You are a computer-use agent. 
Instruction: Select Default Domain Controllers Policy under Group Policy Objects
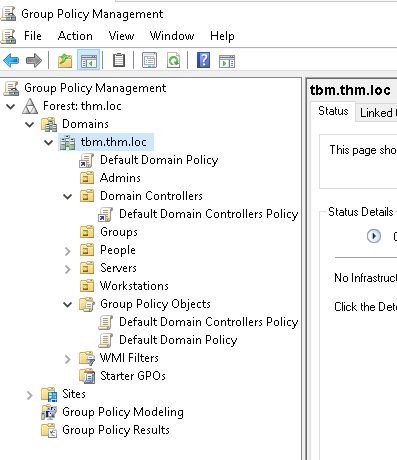[209, 322]
